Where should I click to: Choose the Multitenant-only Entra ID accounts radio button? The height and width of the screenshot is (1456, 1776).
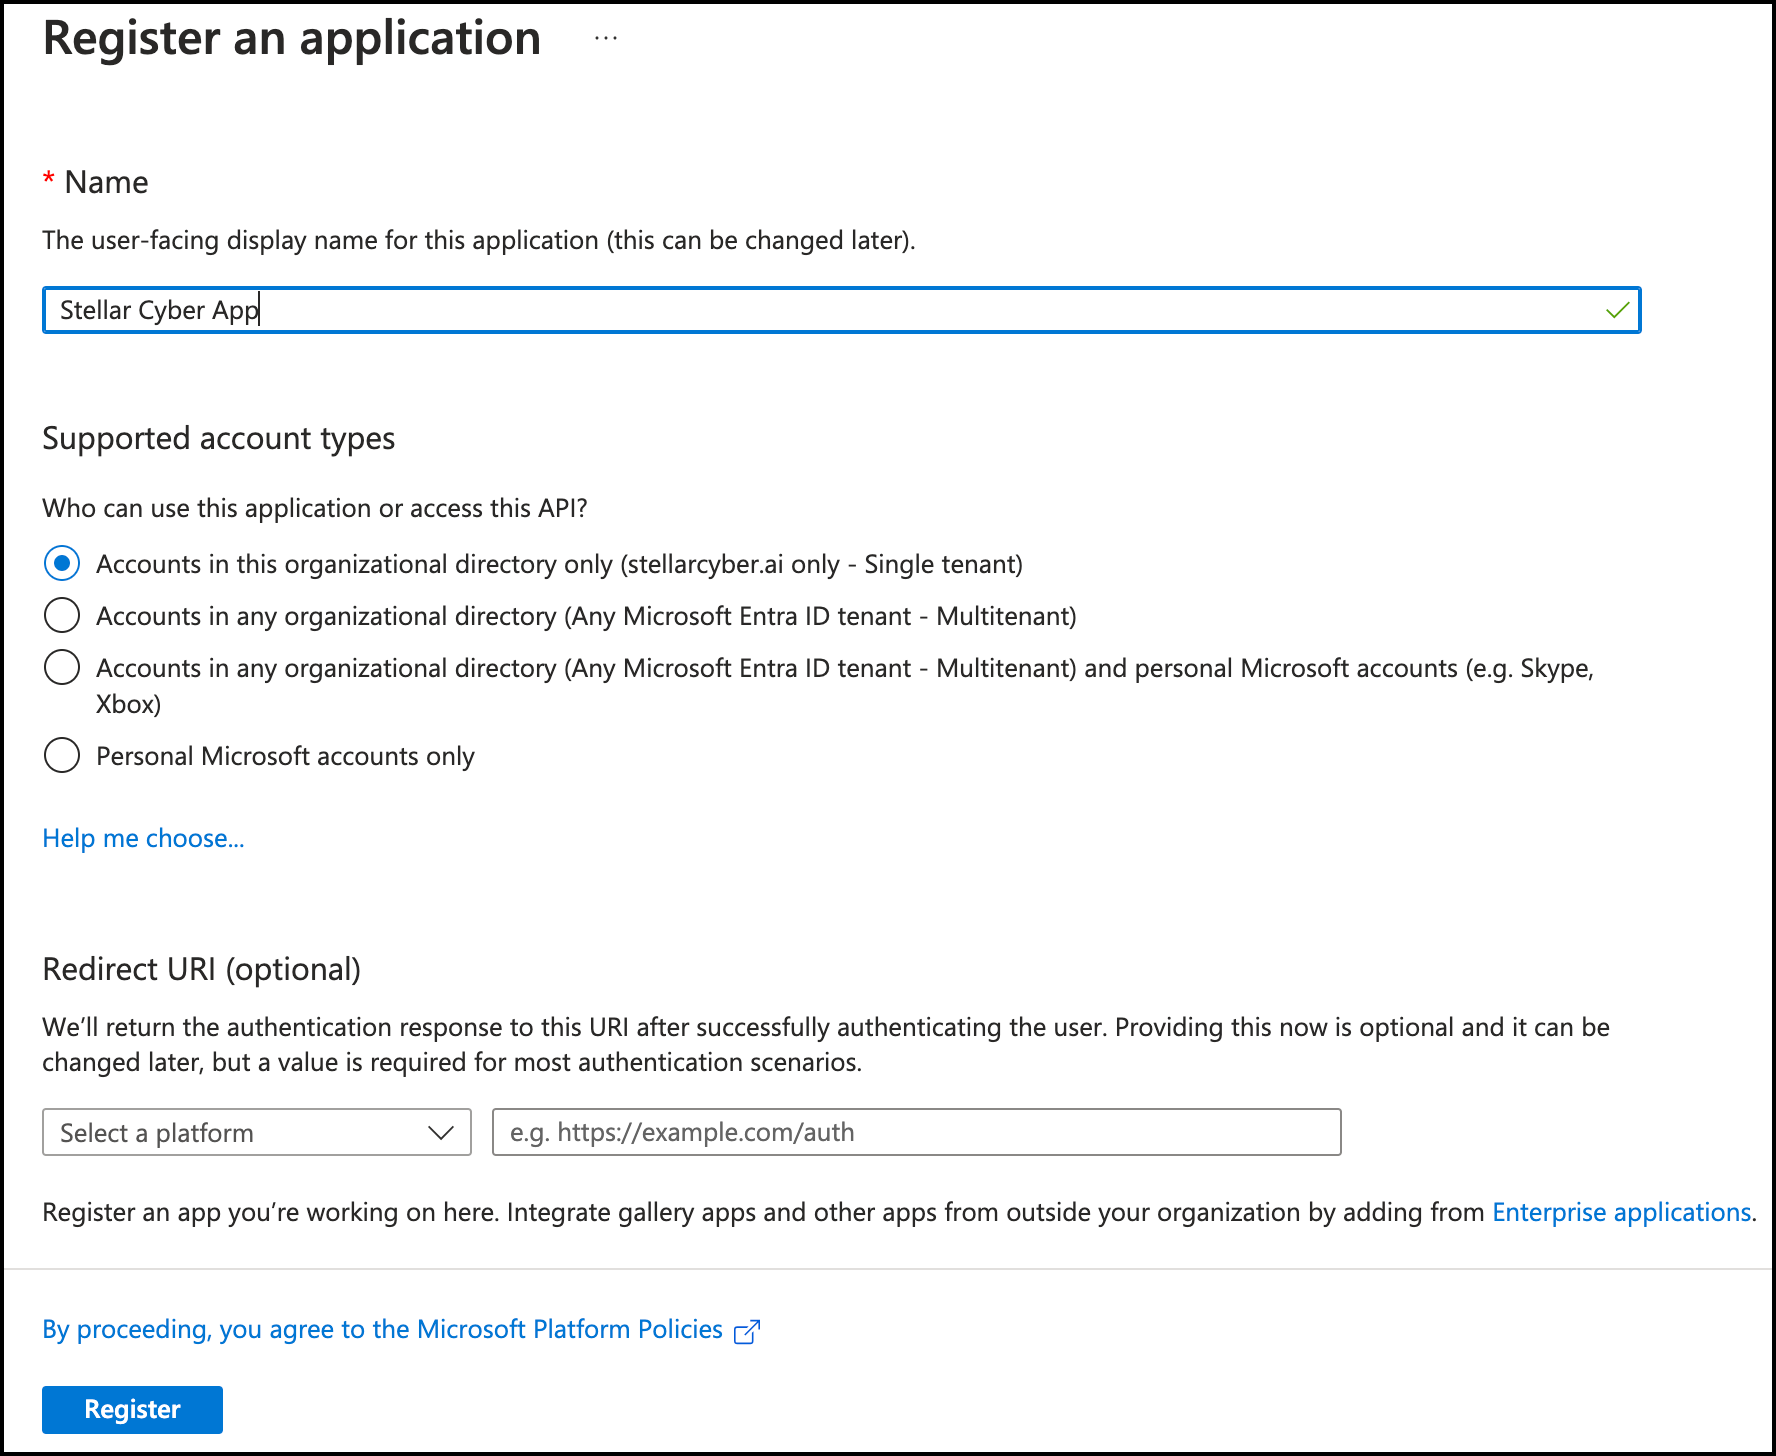pyautogui.click(x=62, y=616)
